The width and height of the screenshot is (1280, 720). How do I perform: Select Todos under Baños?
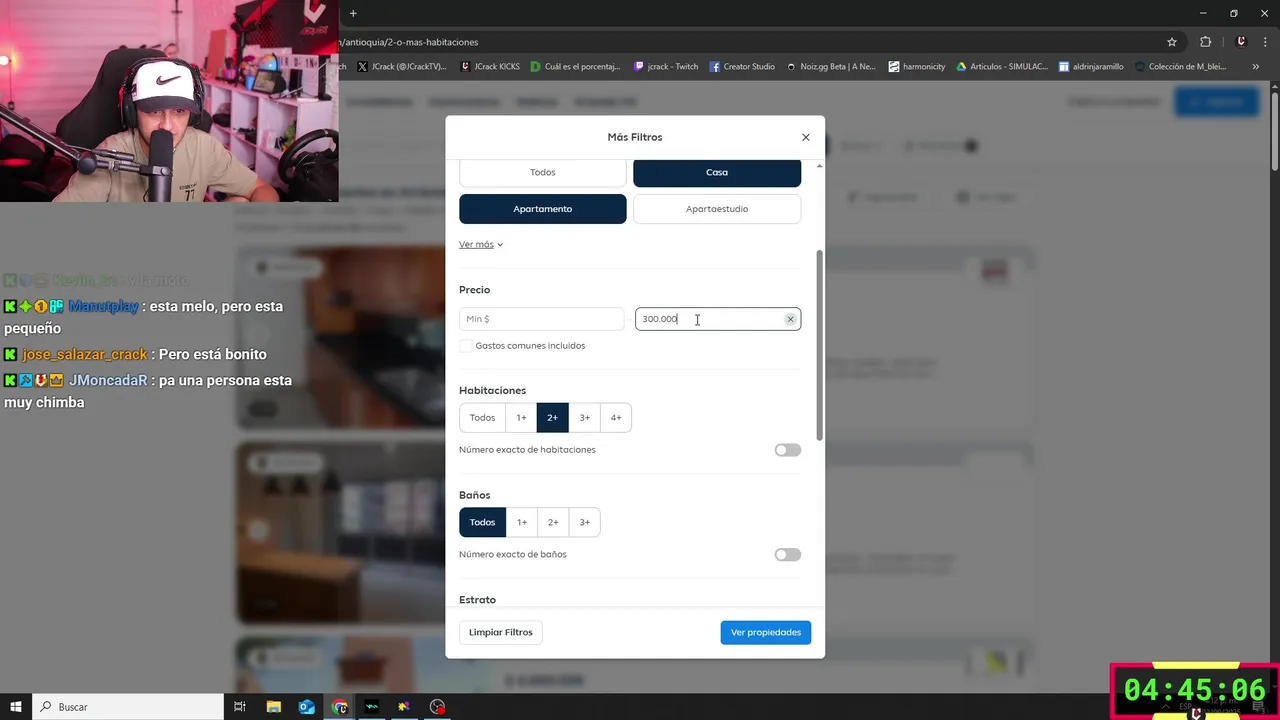pos(482,522)
